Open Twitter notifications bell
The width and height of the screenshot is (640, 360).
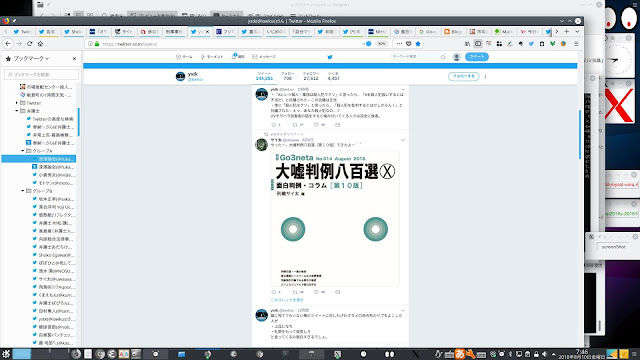tap(238, 57)
